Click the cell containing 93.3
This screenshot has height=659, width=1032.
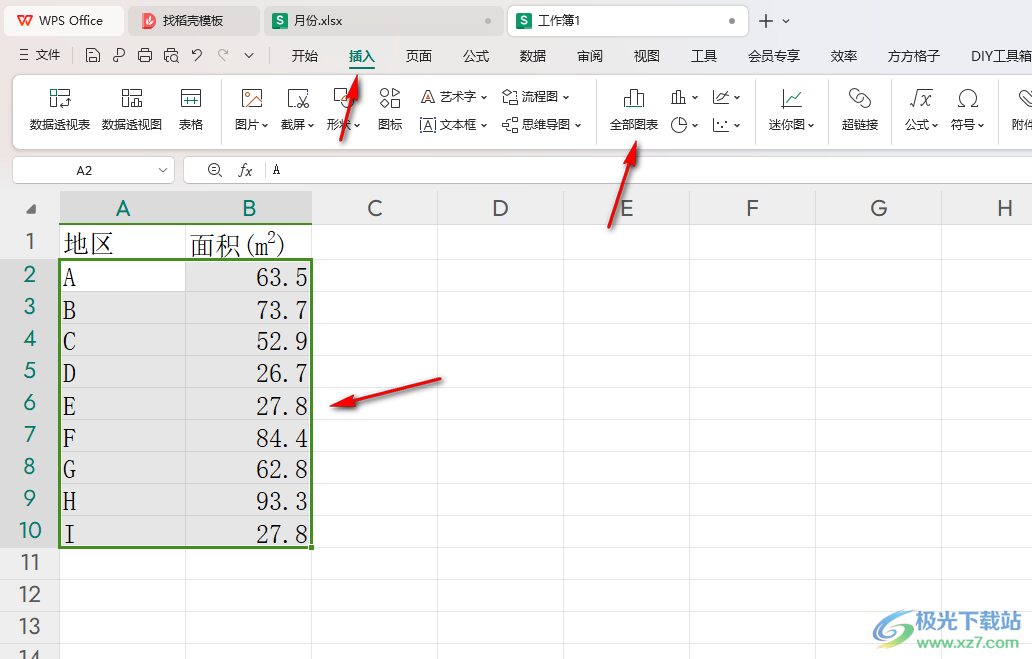pyautogui.click(x=248, y=501)
